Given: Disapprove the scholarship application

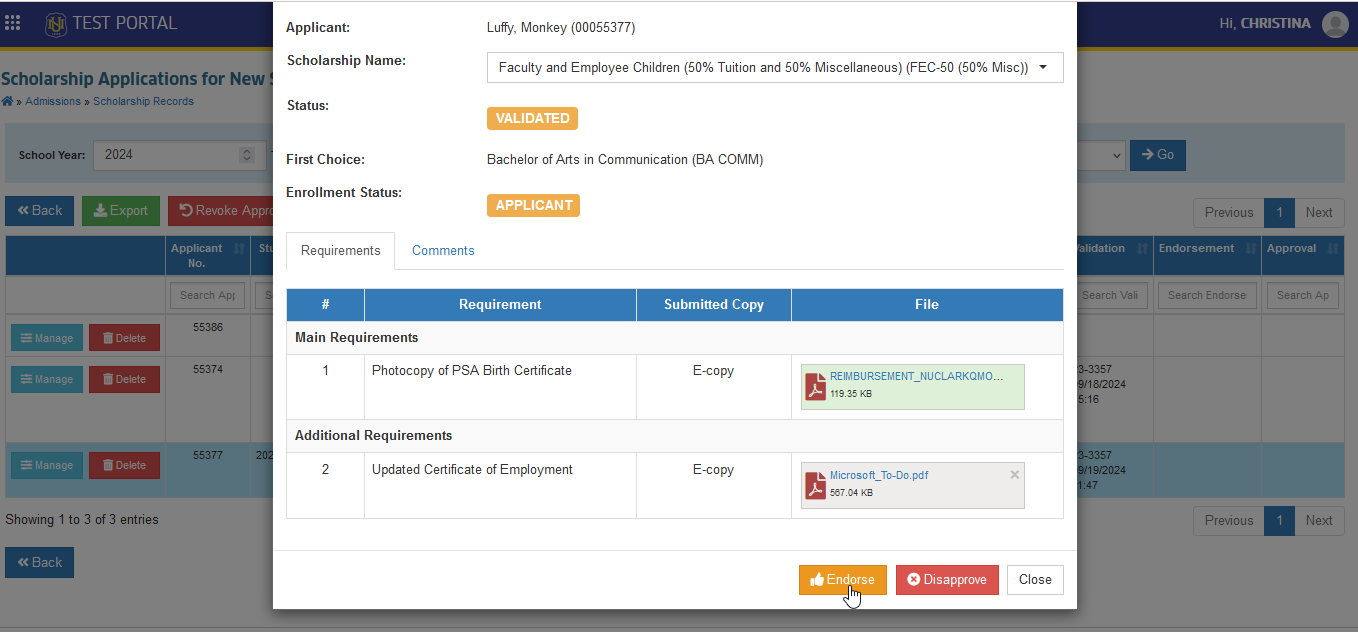Looking at the screenshot, I should 947,580.
